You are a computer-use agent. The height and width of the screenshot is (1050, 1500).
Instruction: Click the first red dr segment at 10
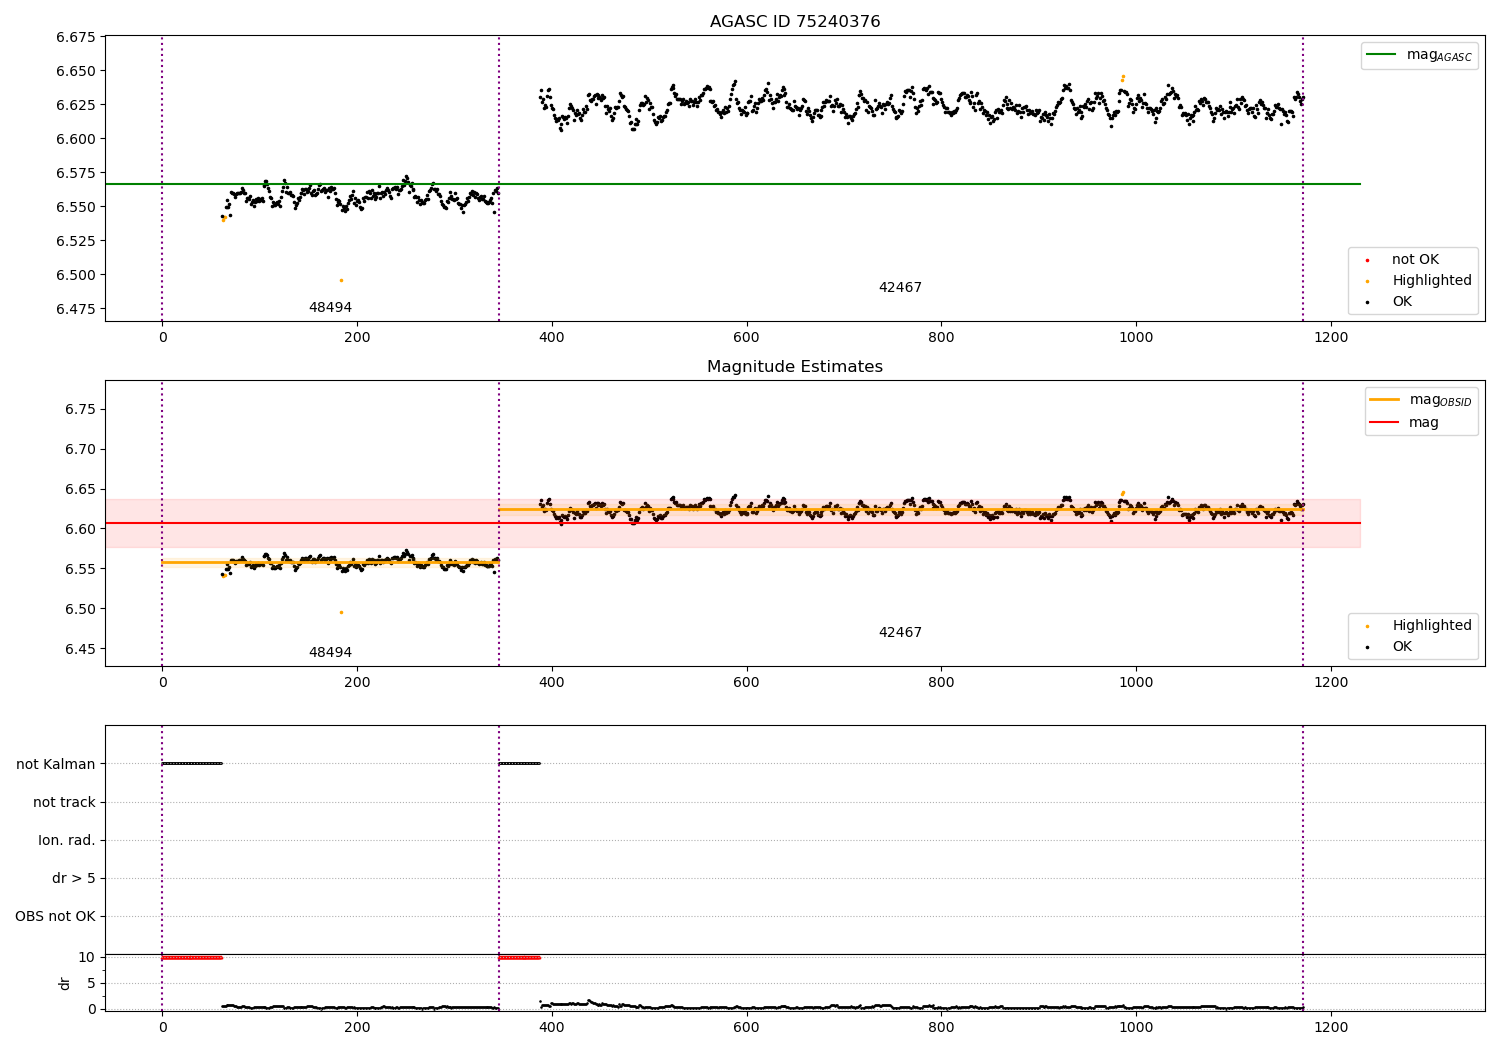click(192, 958)
